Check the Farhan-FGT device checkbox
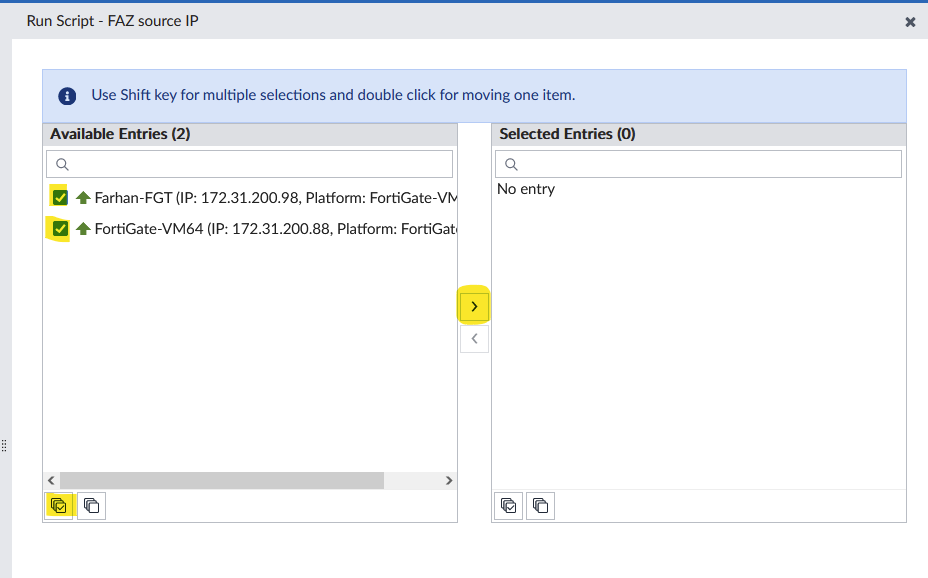This screenshot has height=578, width=928. (x=60, y=197)
